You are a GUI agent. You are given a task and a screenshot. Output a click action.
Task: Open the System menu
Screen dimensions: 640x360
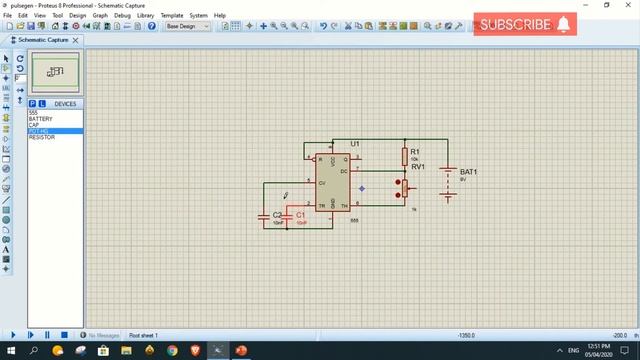[198, 16]
